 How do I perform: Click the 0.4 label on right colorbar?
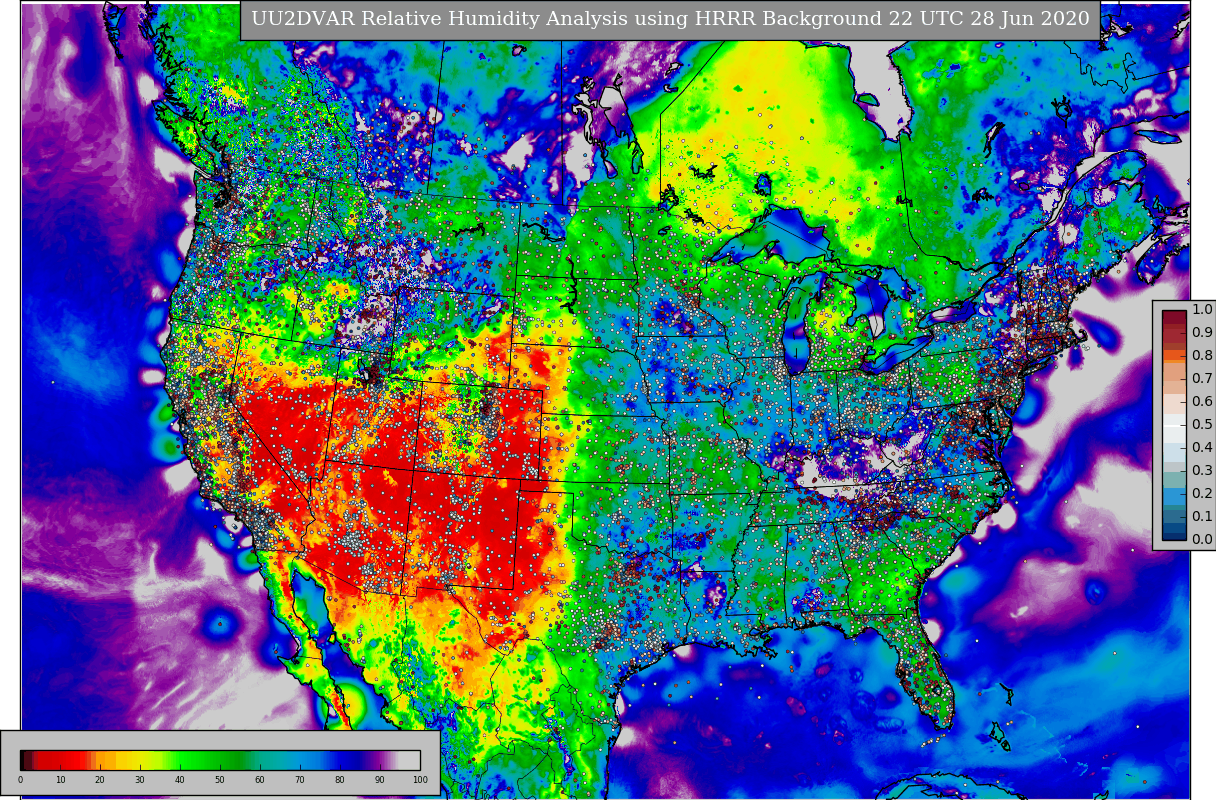click(1202, 447)
